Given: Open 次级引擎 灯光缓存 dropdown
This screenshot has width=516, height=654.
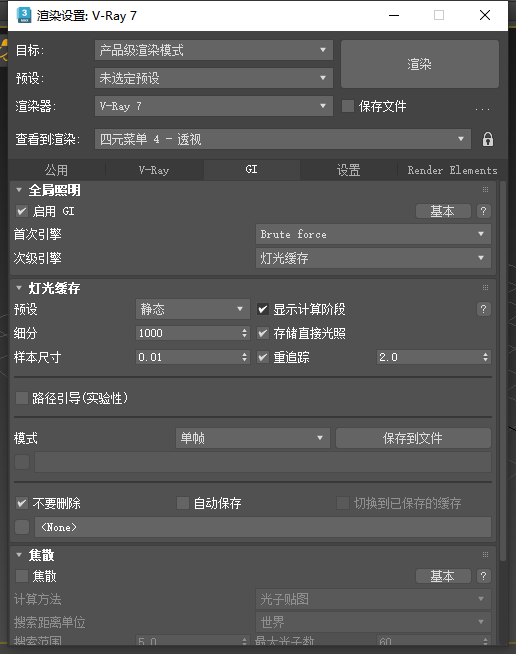Looking at the screenshot, I should [373, 258].
